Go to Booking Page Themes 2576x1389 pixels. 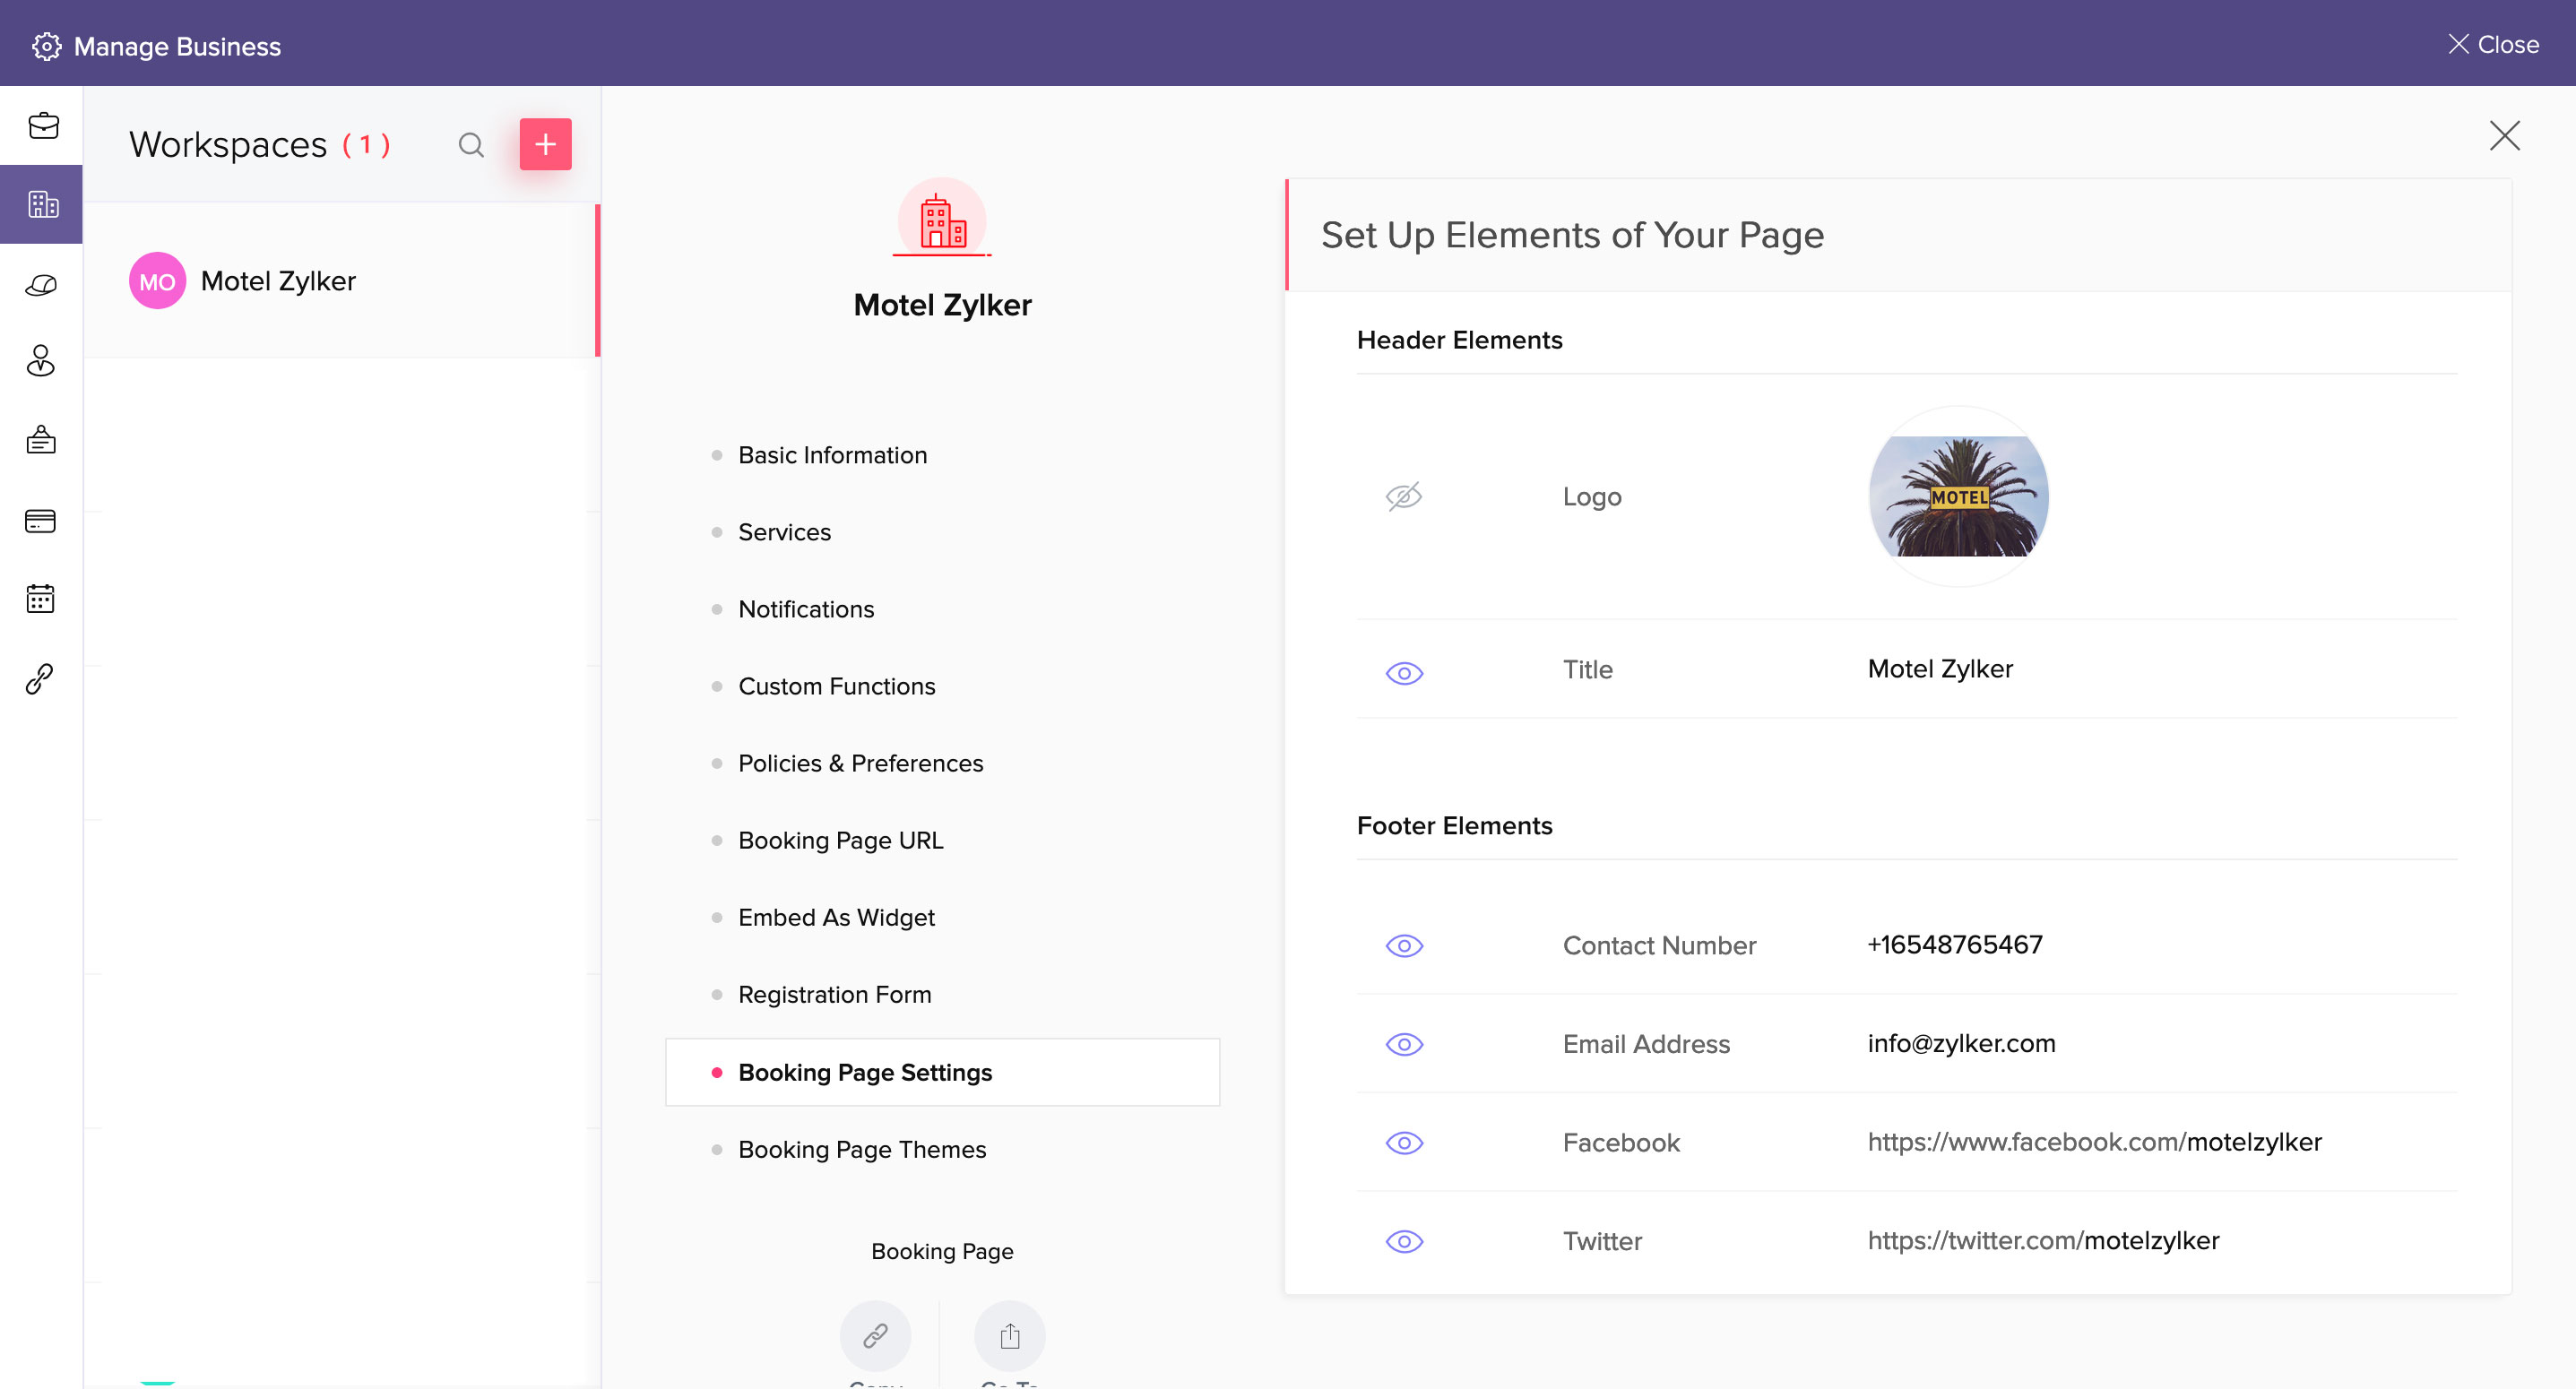(861, 1149)
